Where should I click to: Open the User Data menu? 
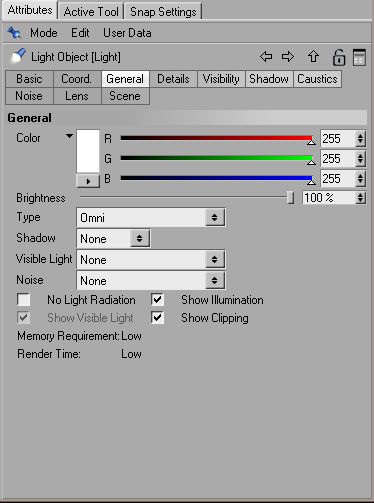point(127,33)
